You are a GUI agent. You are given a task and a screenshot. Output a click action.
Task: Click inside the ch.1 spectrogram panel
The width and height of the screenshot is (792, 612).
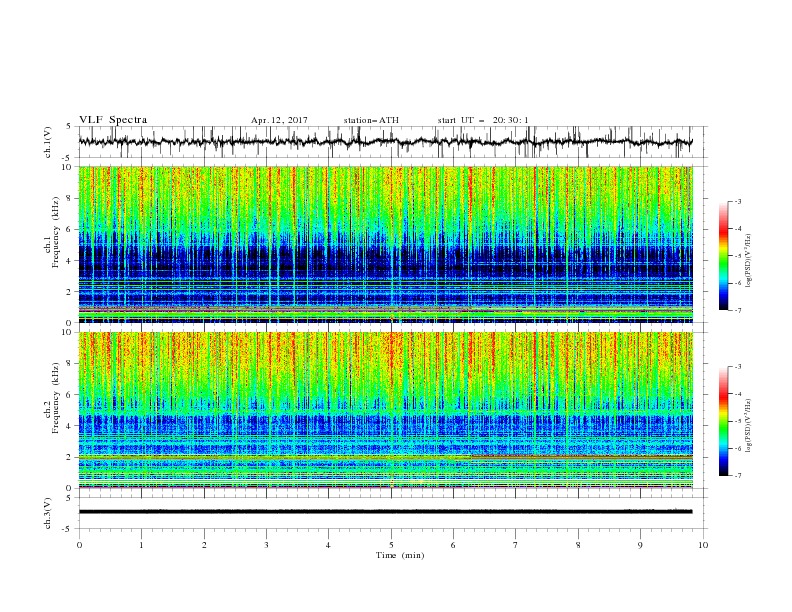tap(385, 244)
